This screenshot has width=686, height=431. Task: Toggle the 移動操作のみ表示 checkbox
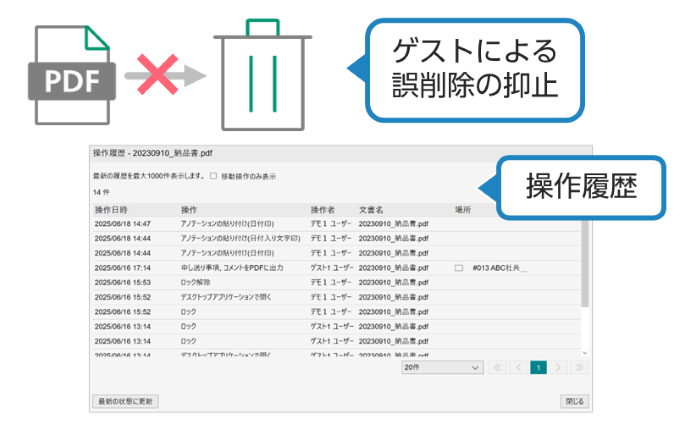(214, 176)
